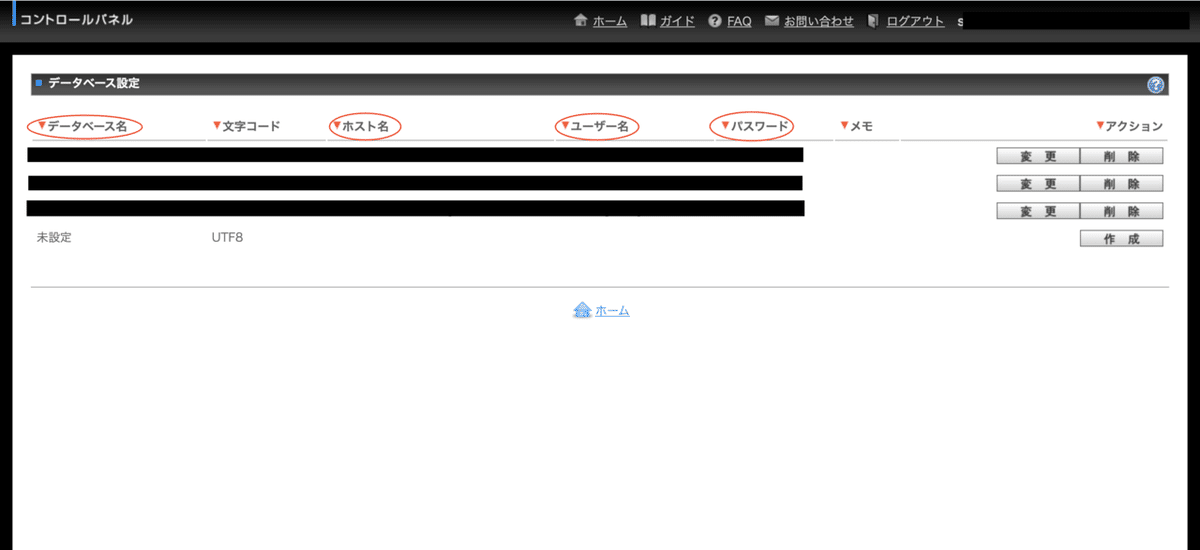The width and height of the screenshot is (1200, 550).
Task: Click the guide book icon
Action: coord(648,20)
